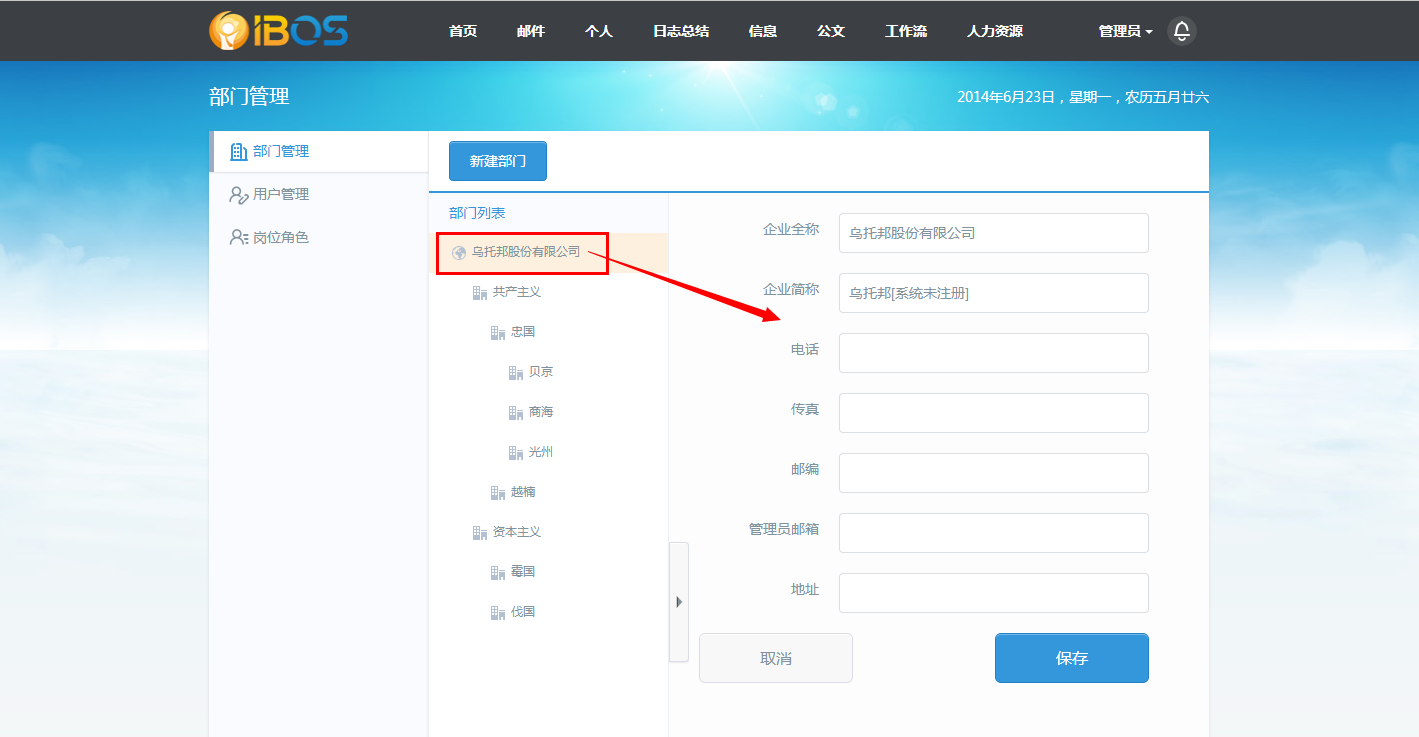Click the department management building icon in sidebar

pyautogui.click(x=238, y=152)
